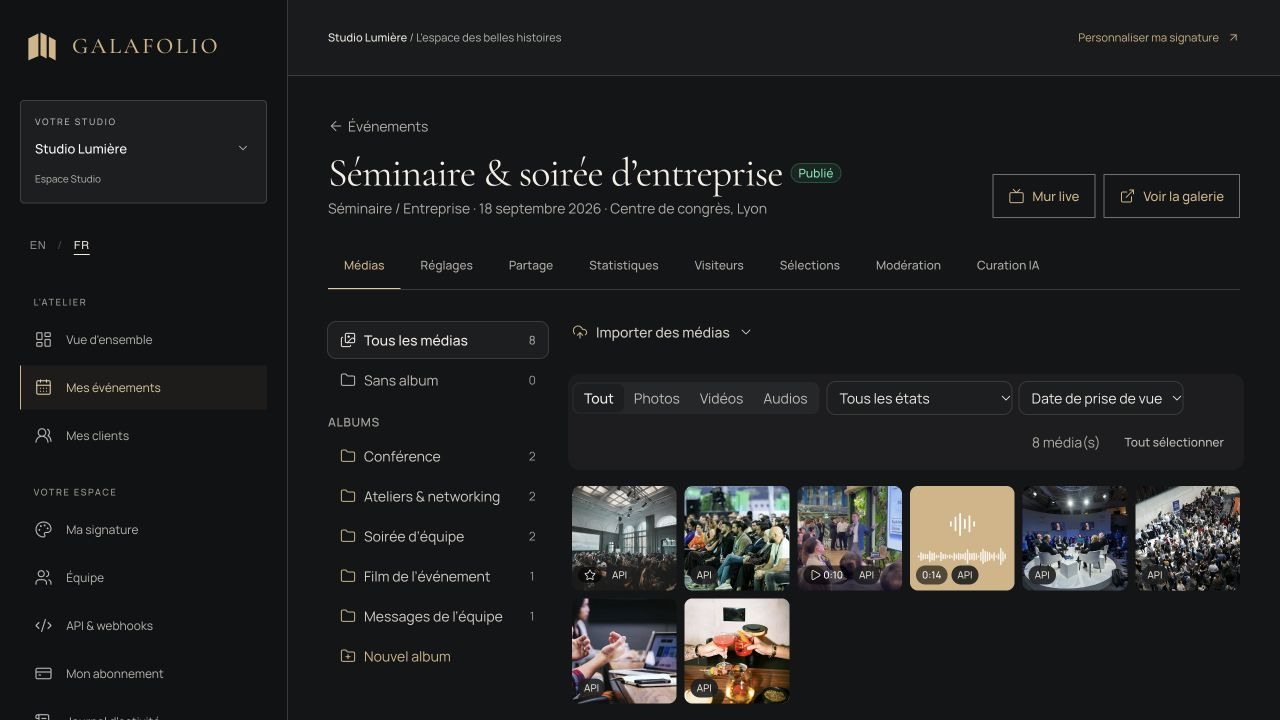Go to the Statistiques tab
Screen dimensions: 1280x720
coord(623,266)
